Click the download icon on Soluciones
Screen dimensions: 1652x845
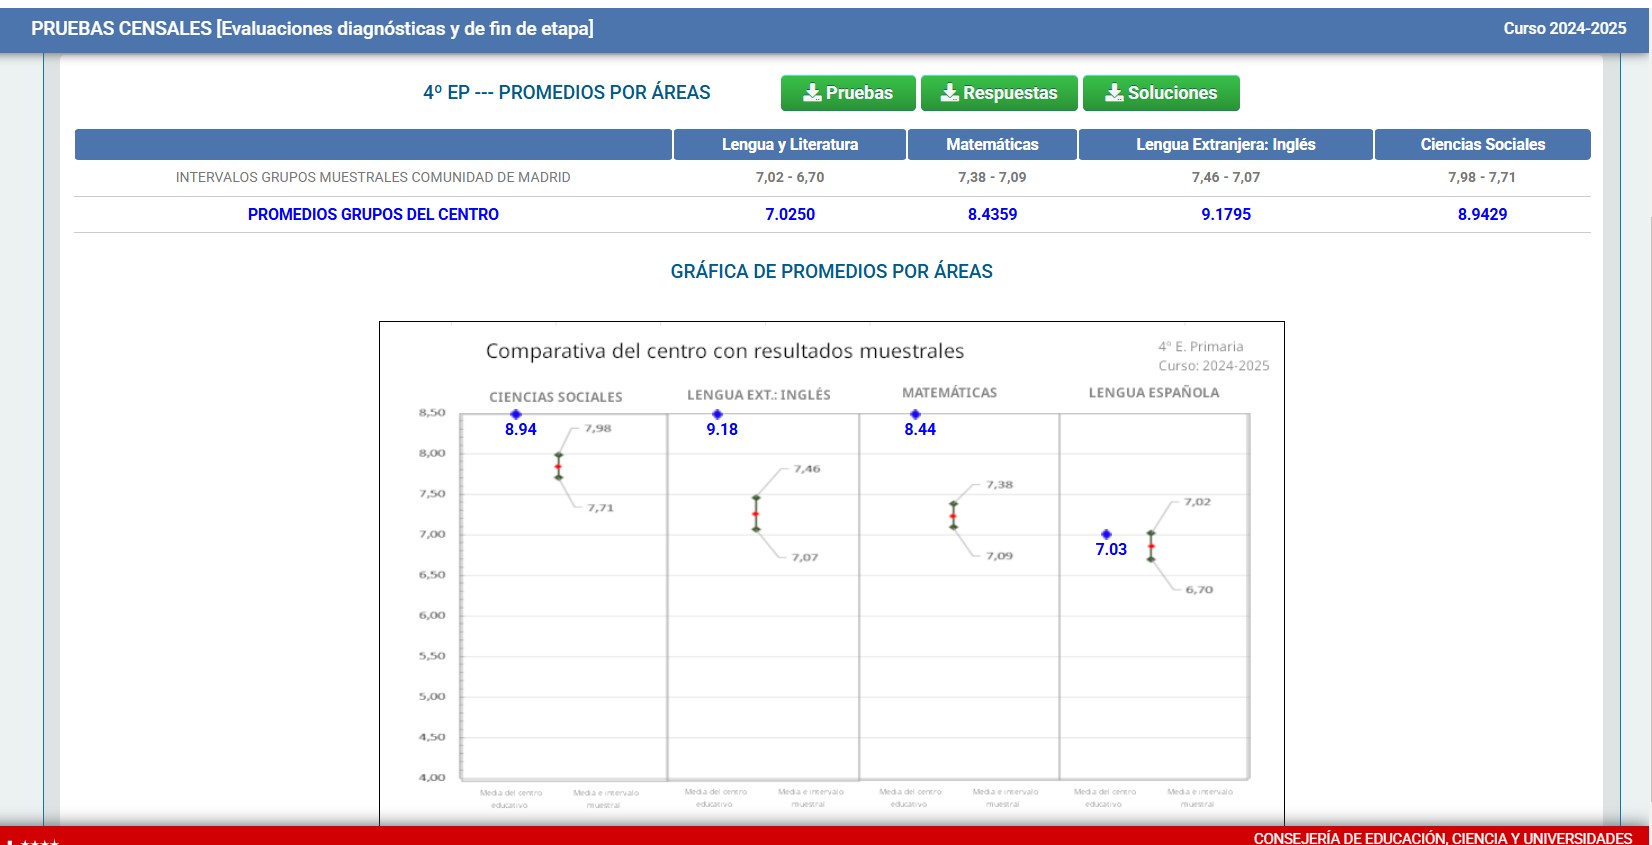tap(1114, 93)
